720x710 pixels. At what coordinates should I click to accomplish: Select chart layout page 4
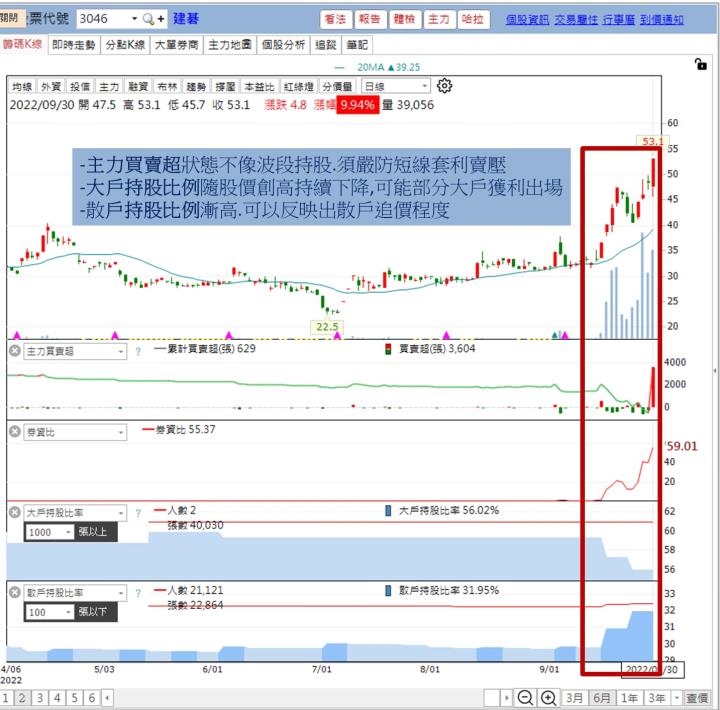57,698
